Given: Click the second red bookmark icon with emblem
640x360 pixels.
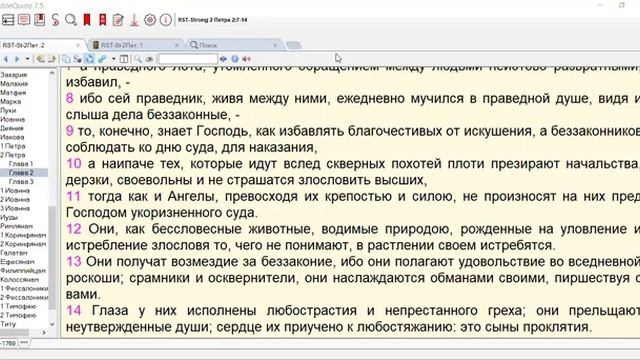Looking at the screenshot, I should pyautogui.click(x=102, y=20).
